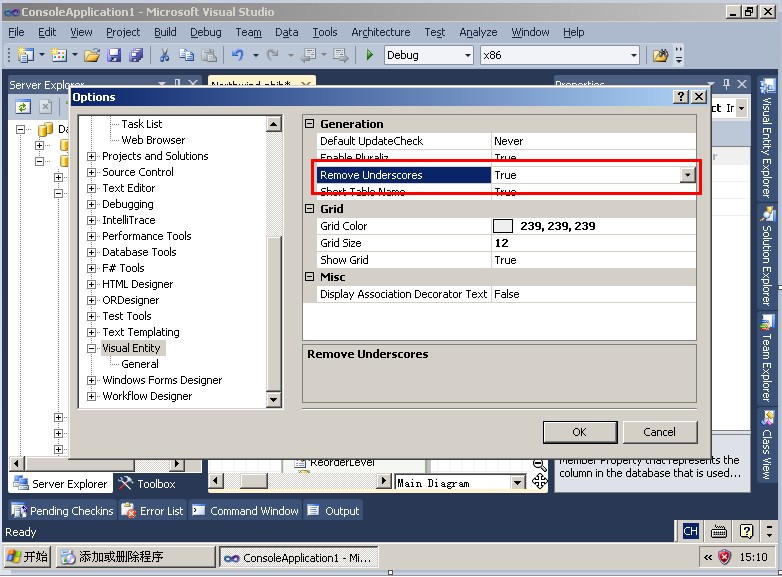Image resolution: width=782 pixels, height=577 pixels.
Task: Collapse the Generation property category
Action: click(x=310, y=124)
